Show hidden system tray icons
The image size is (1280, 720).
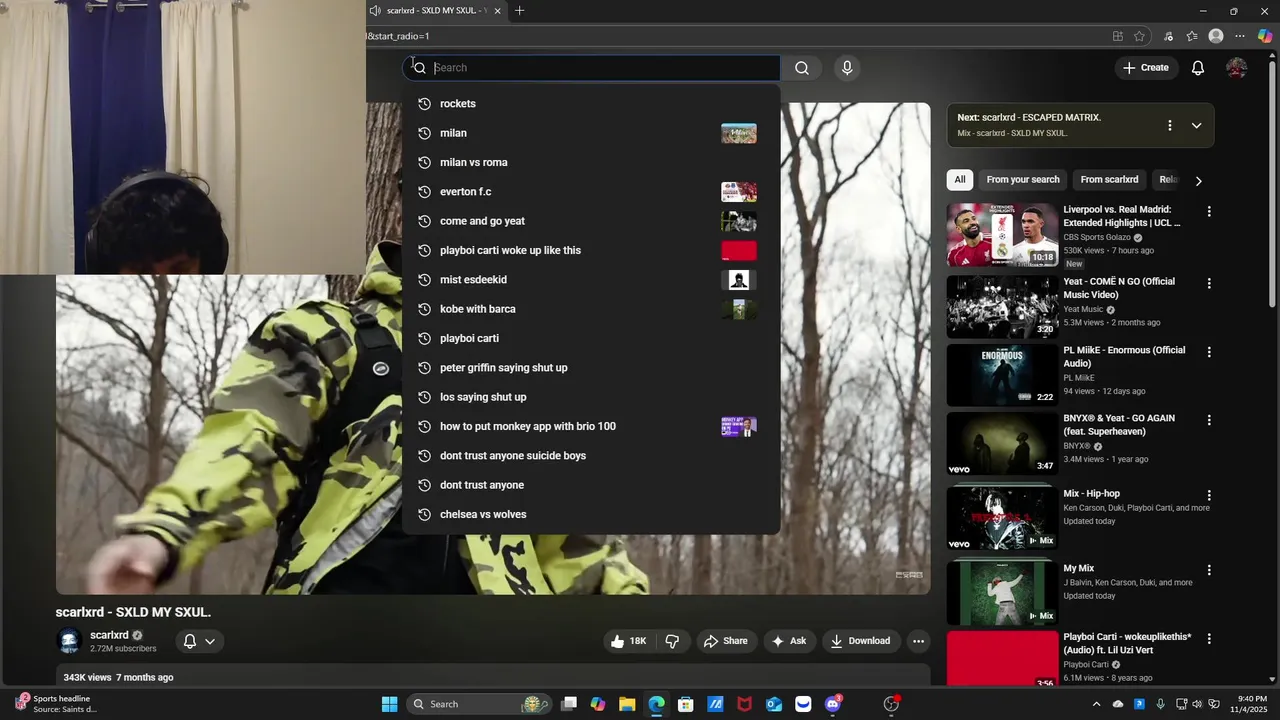click(1096, 704)
